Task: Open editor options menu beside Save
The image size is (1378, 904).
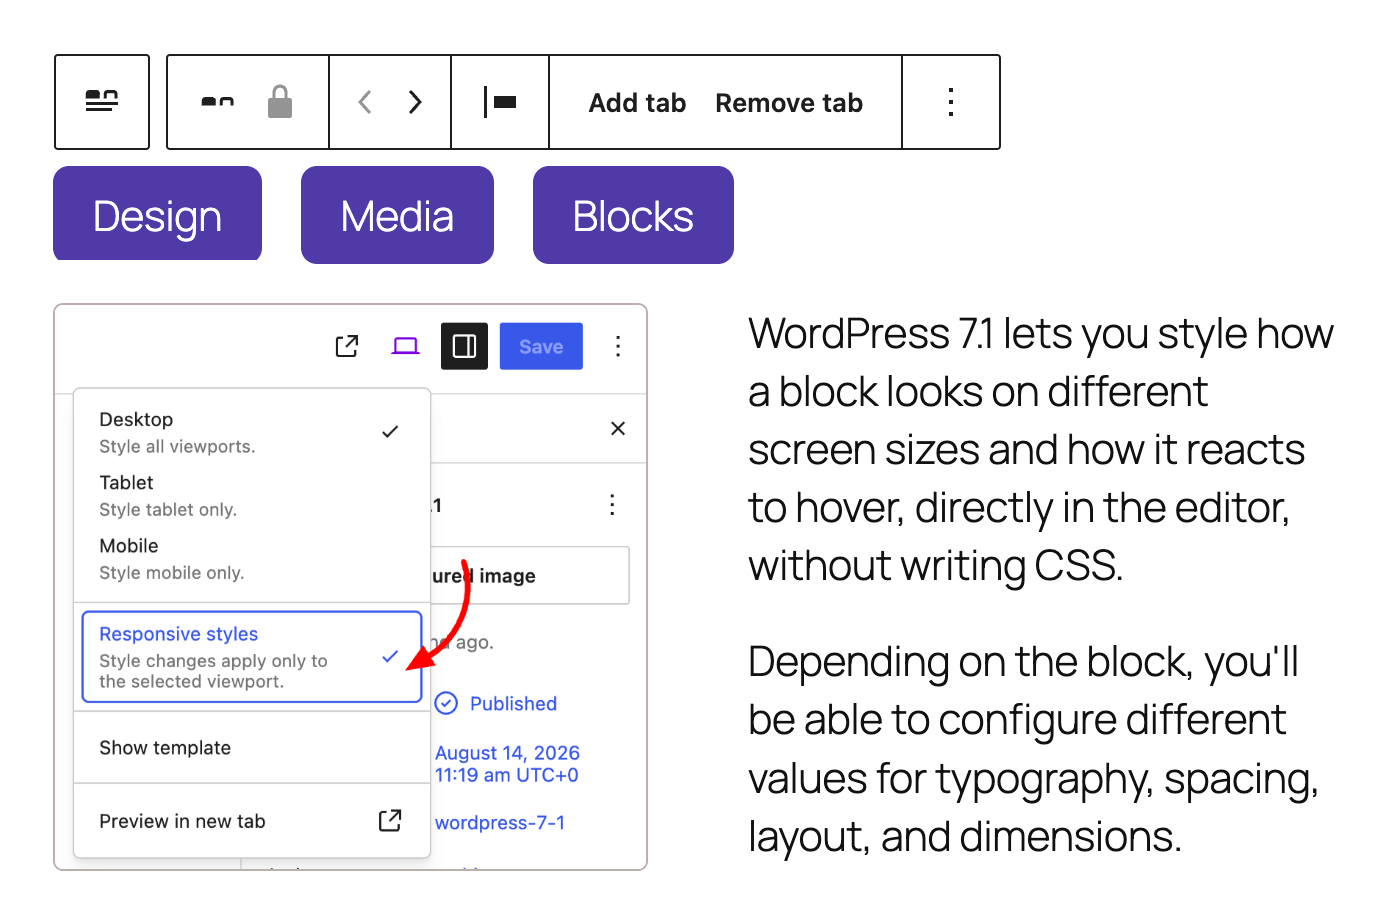Action: click(618, 346)
